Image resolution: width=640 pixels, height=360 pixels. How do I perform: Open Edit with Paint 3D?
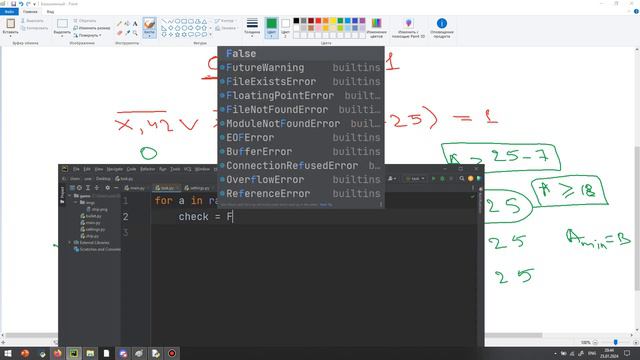(x=408, y=27)
